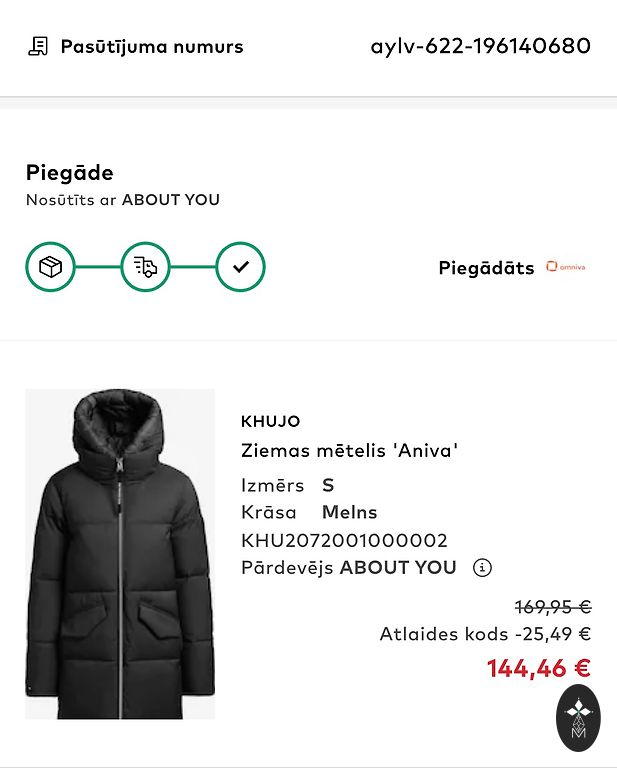Select the product code KHU2072001000002
617x768 pixels.
[344, 540]
